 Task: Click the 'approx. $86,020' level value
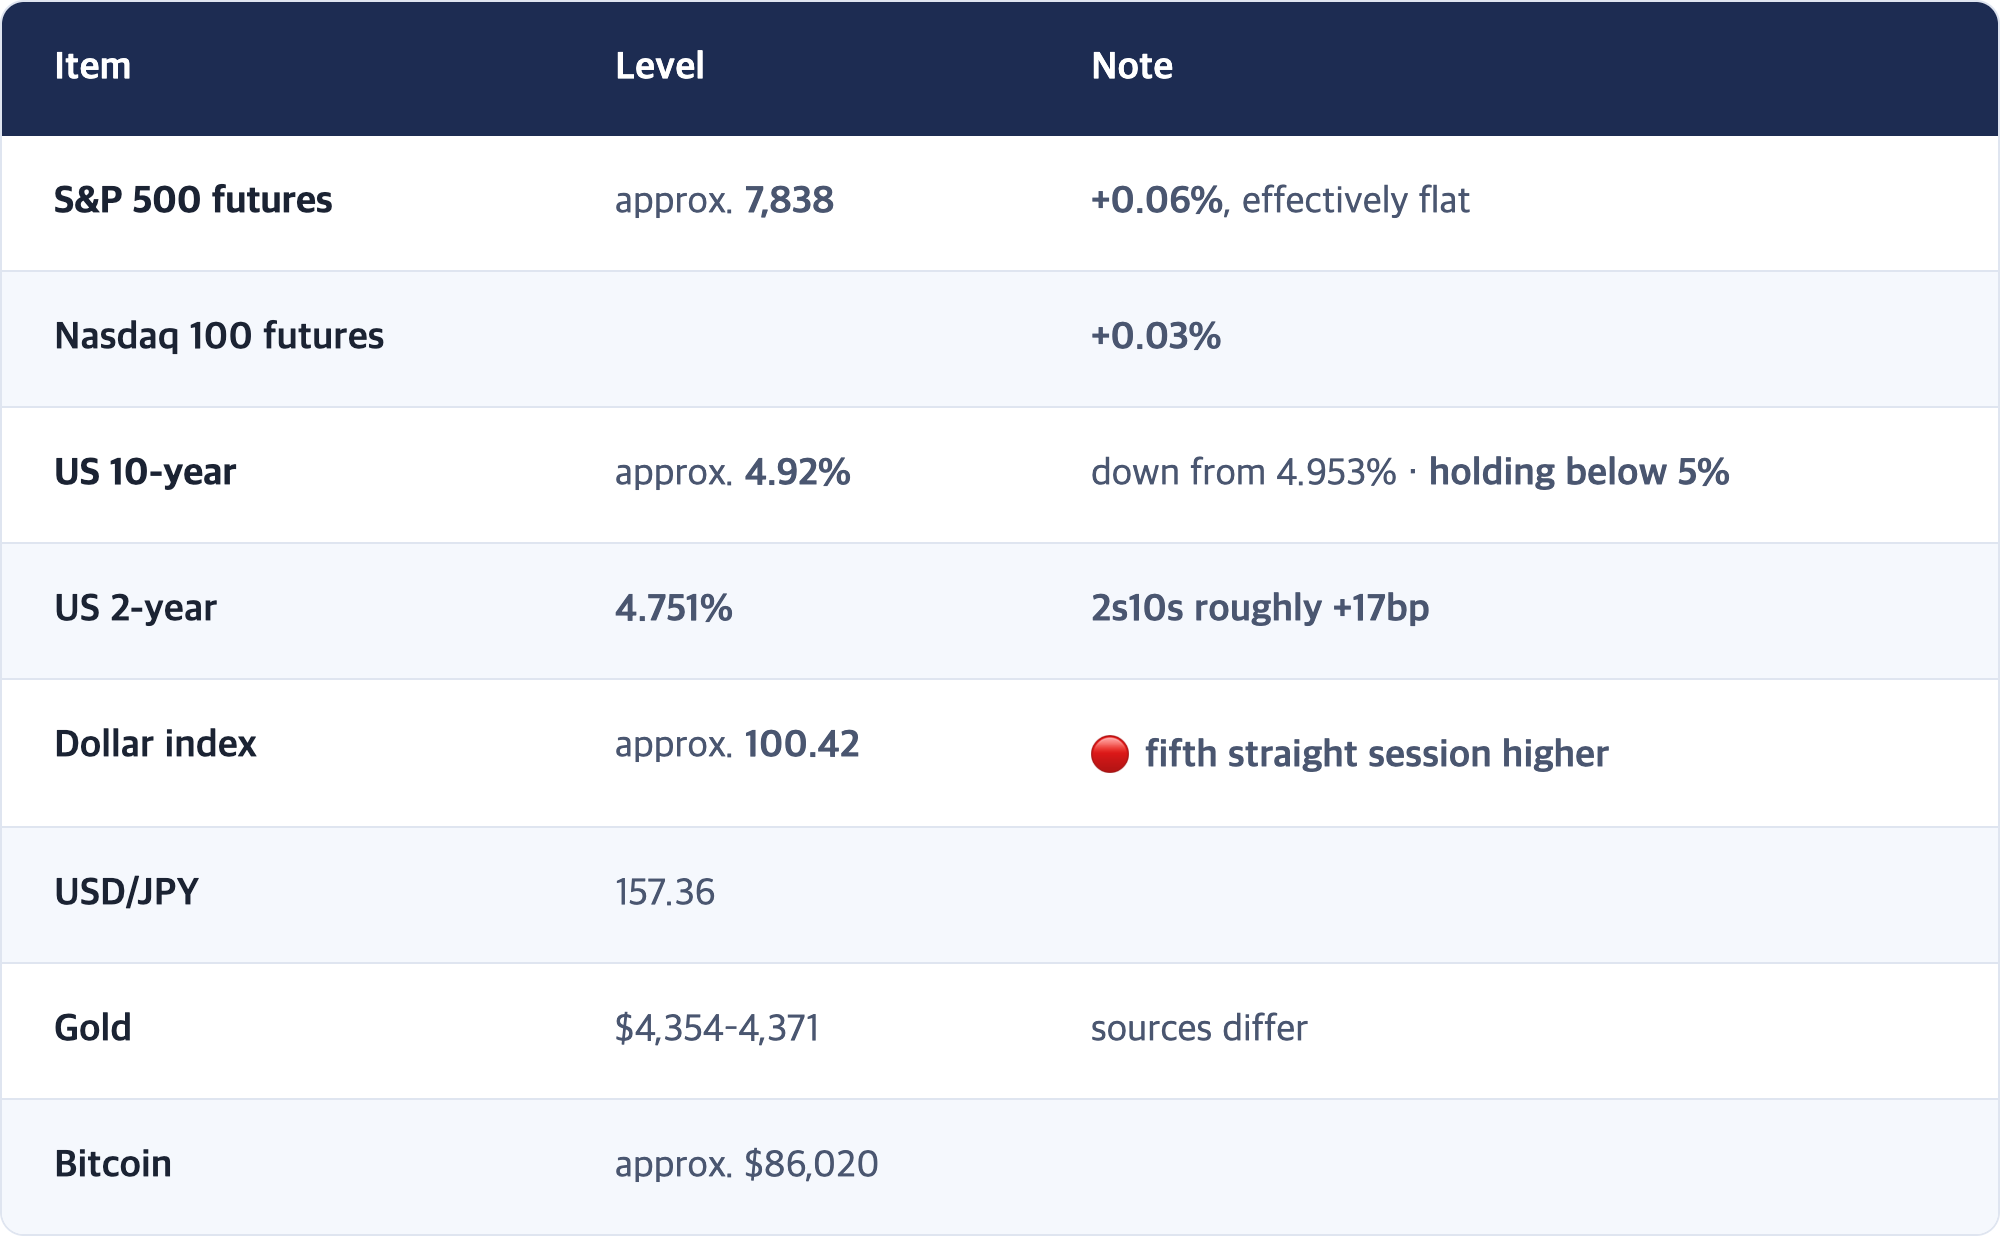point(747,1164)
